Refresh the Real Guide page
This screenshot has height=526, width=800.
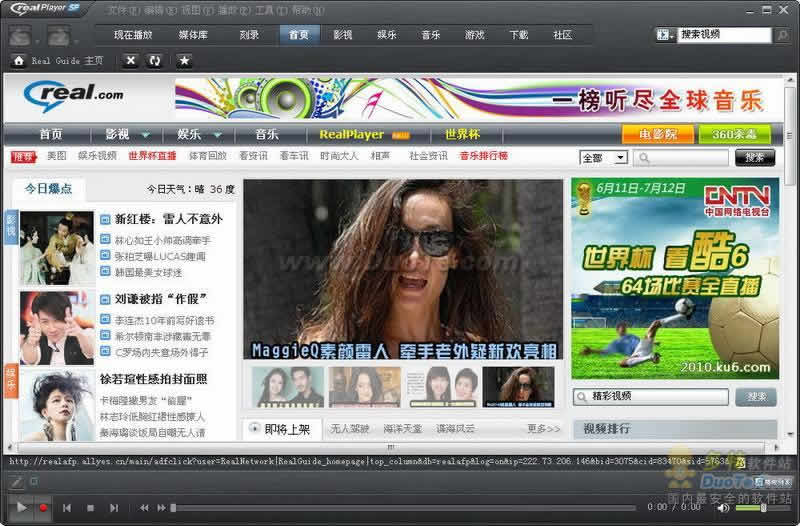click(155, 61)
